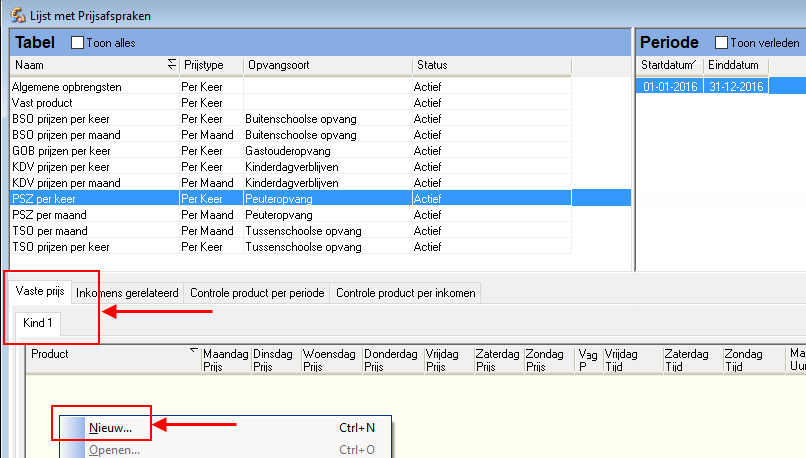
Task: Enable the Toon alles checkbox
Action: tap(78, 43)
